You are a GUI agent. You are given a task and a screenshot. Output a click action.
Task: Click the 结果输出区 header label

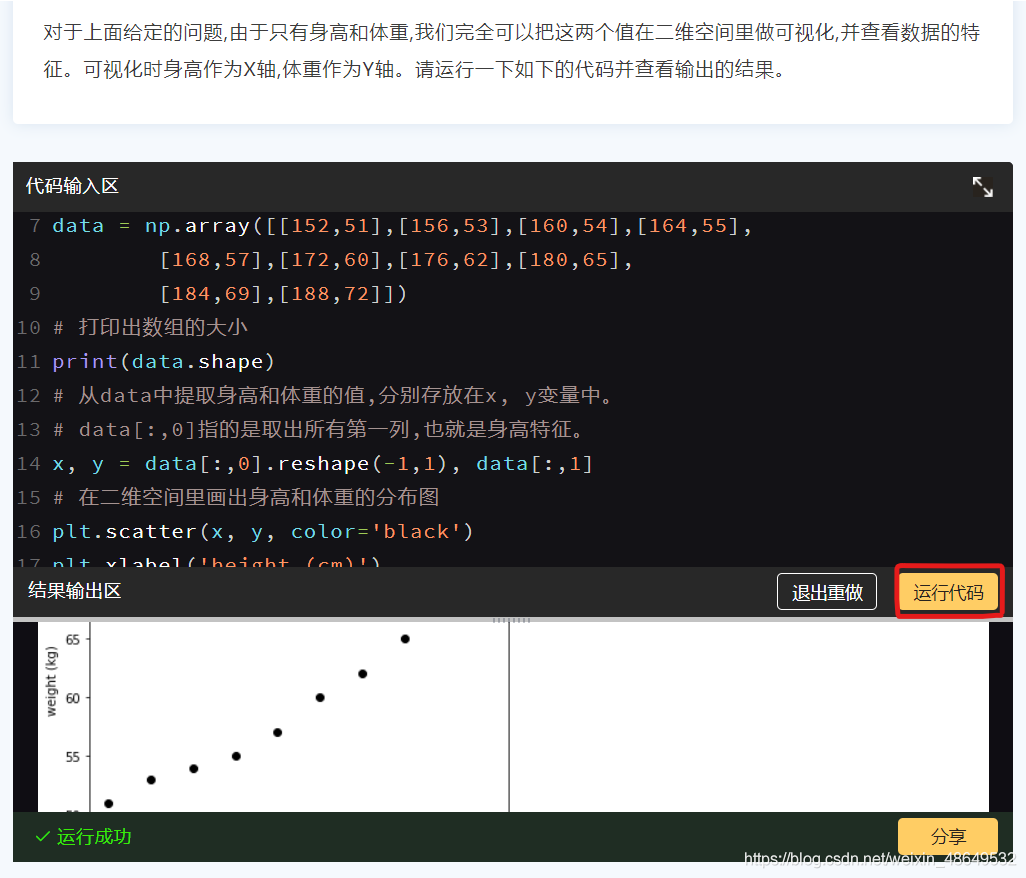[75, 591]
